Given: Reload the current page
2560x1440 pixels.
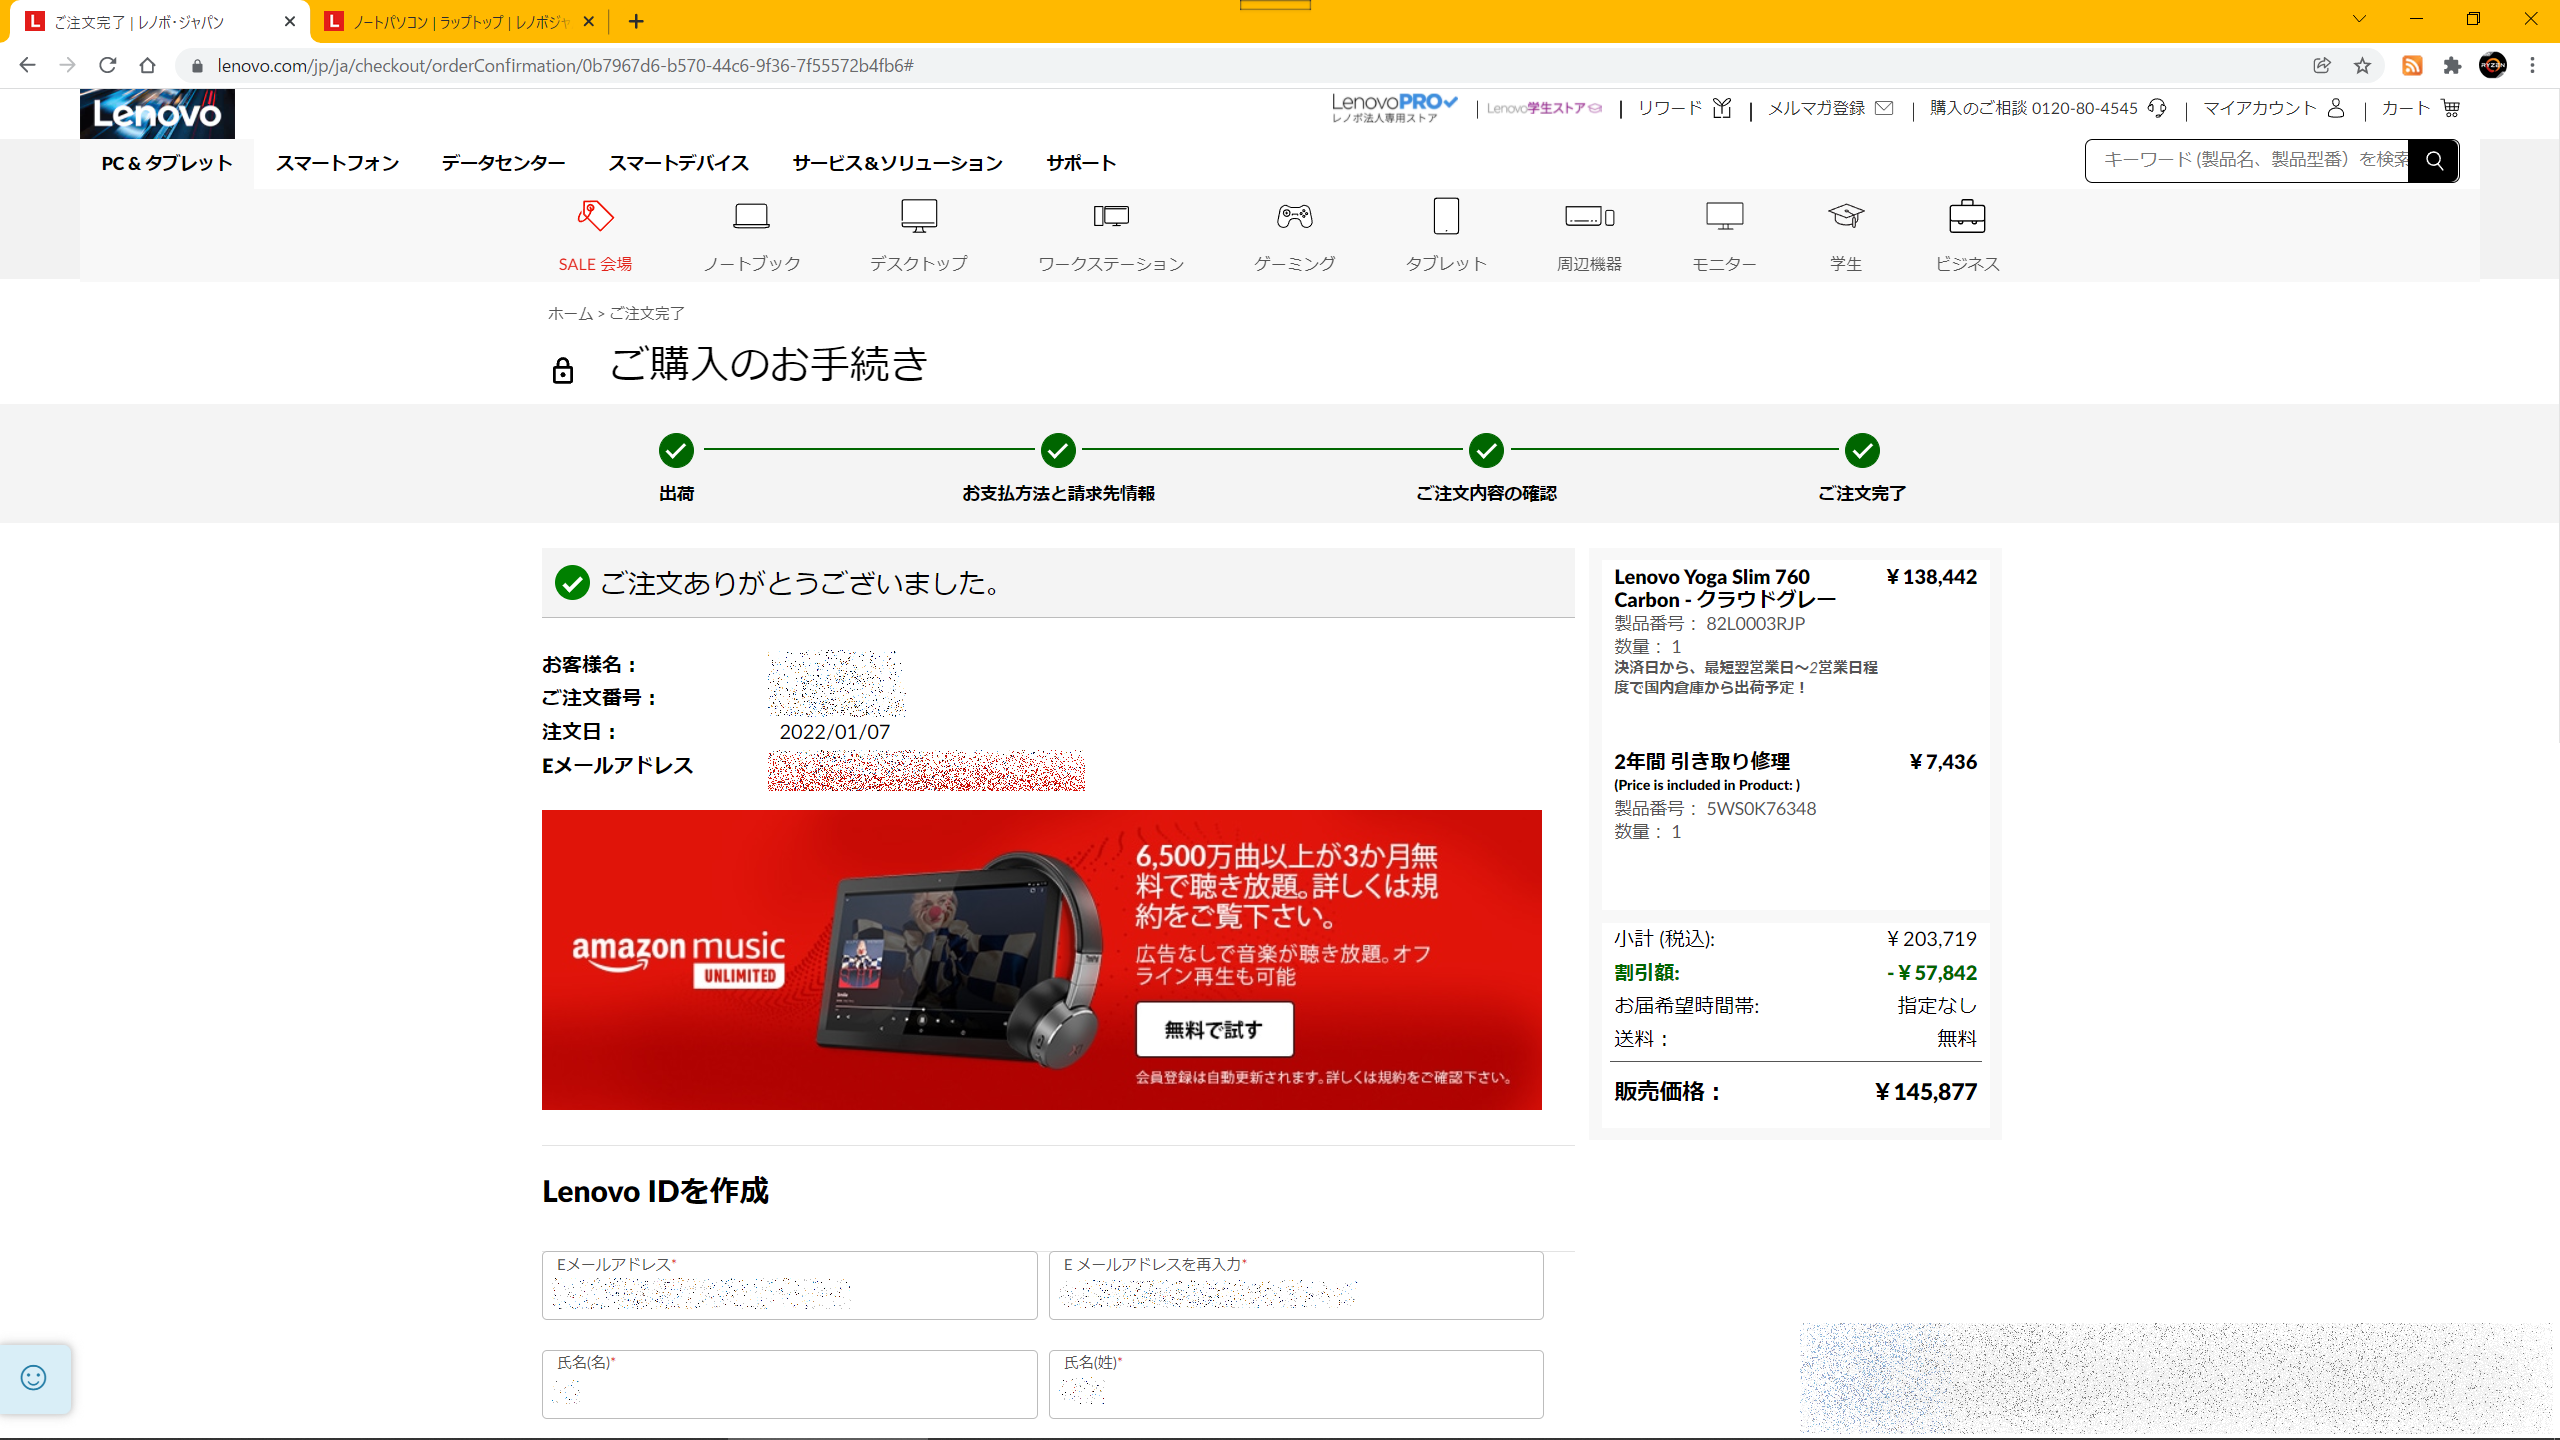Looking at the screenshot, I should tap(108, 66).
